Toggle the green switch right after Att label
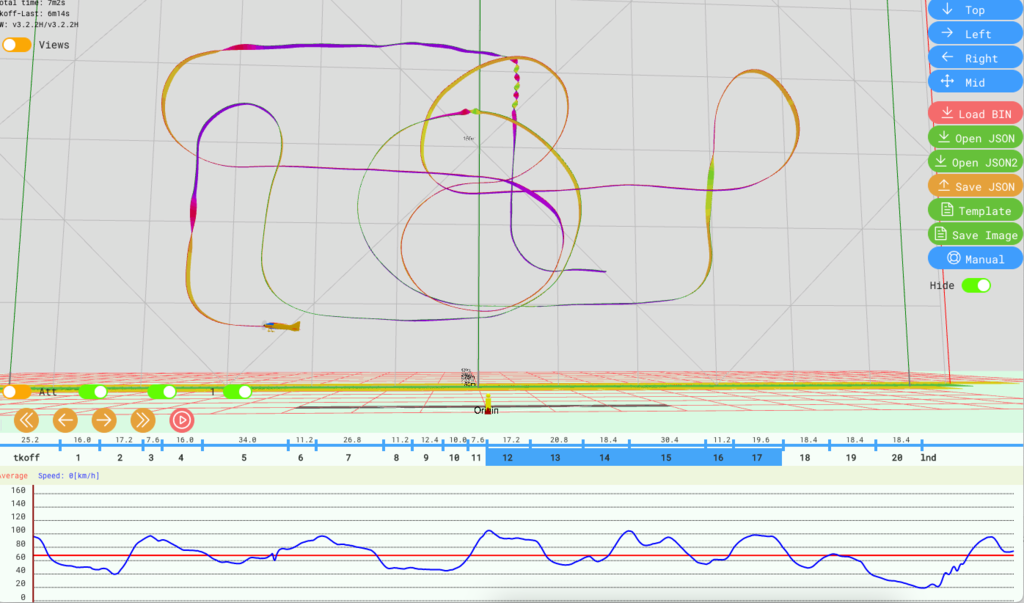Screen dimensions: 1024x603 click(93, 392)
